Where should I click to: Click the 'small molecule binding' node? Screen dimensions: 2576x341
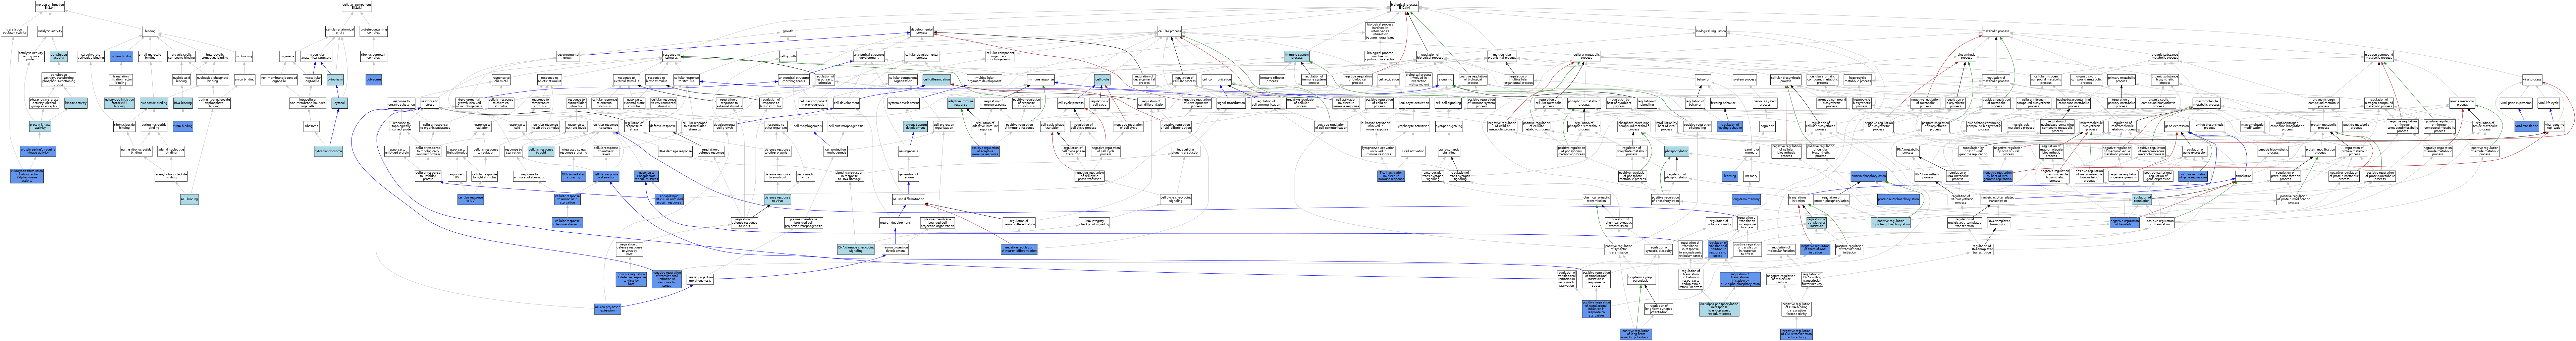150,56
